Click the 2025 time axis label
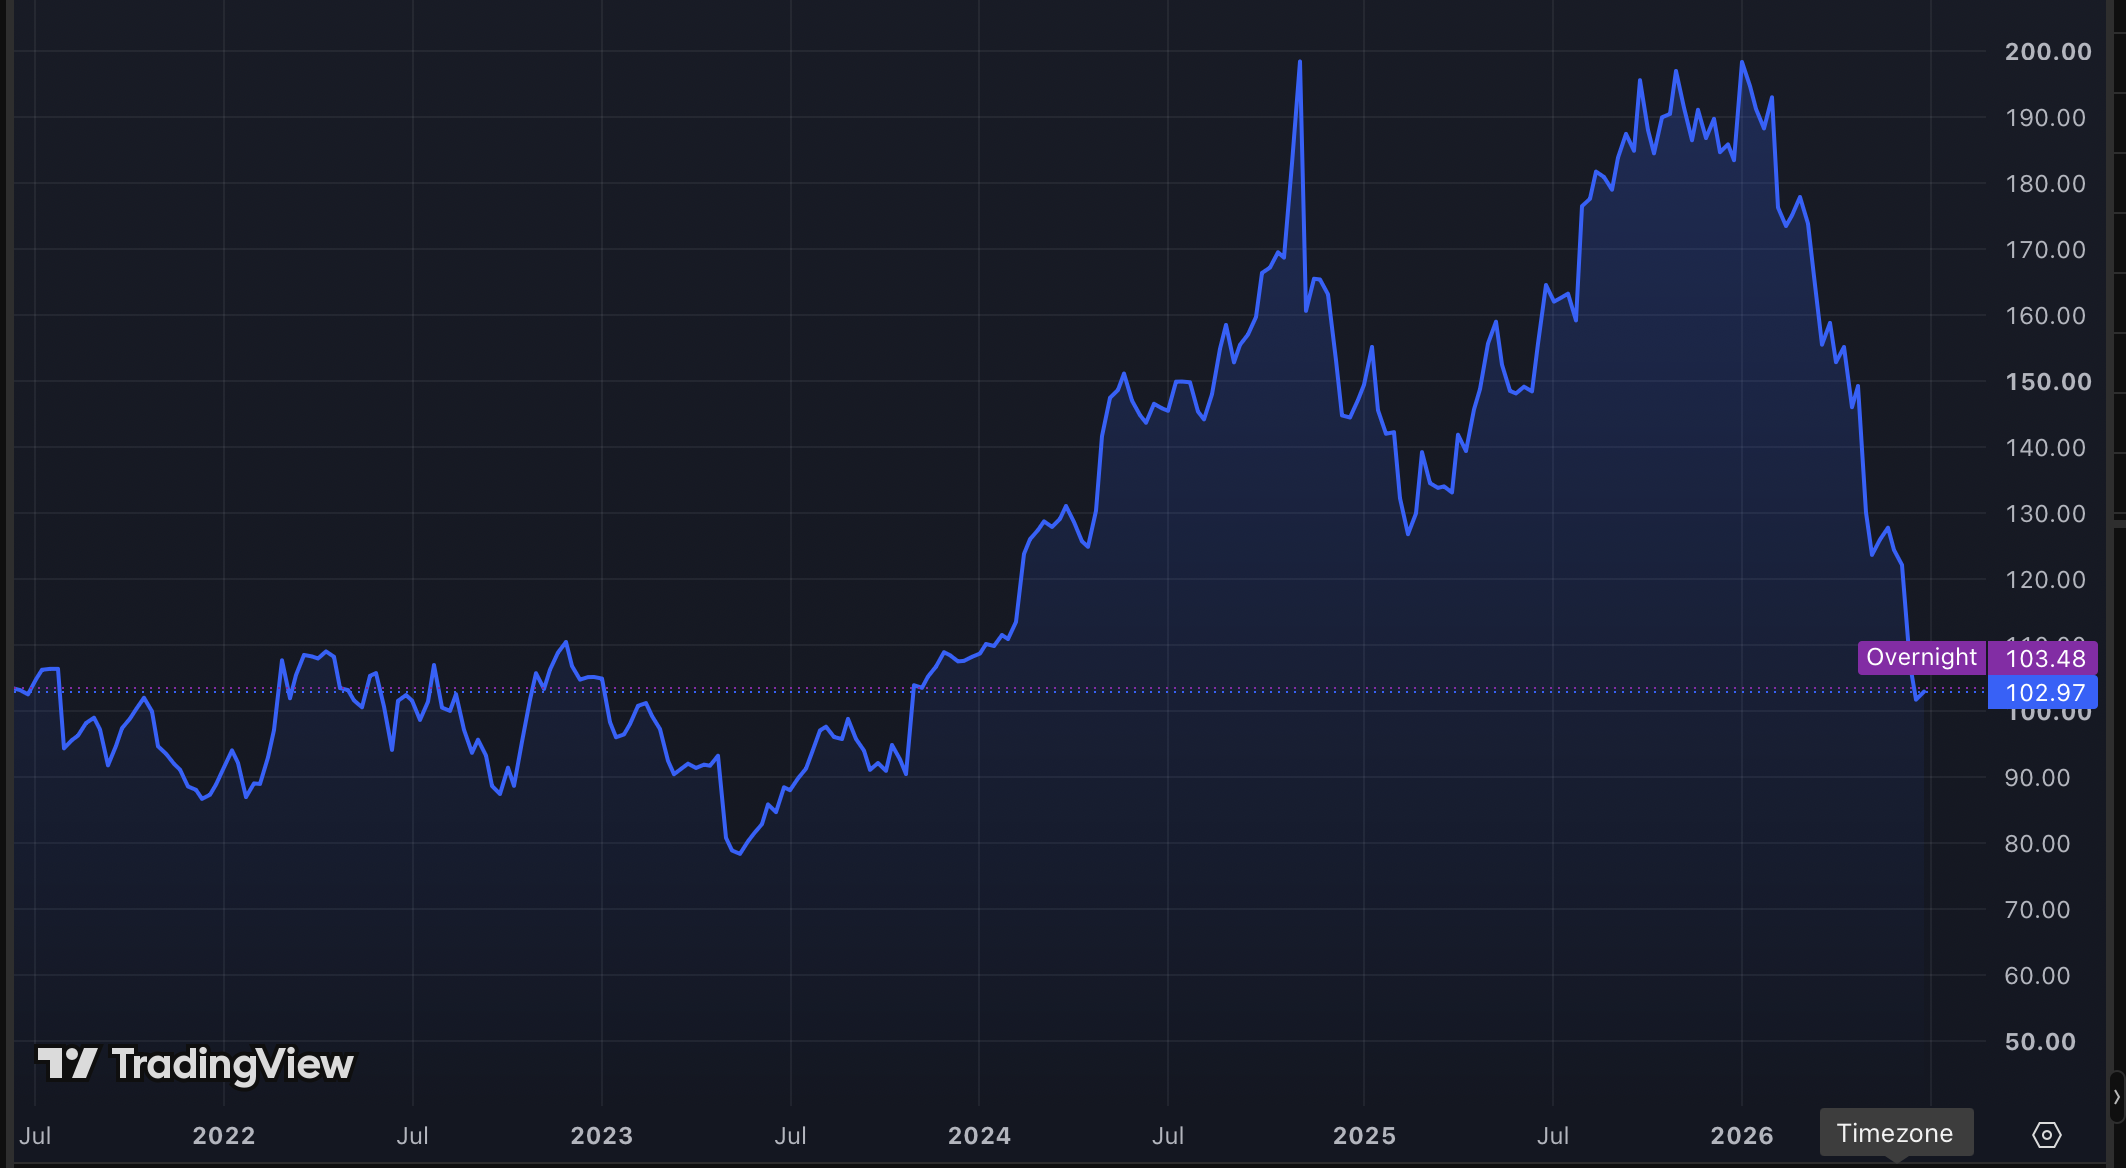 pos(1365,1136)
